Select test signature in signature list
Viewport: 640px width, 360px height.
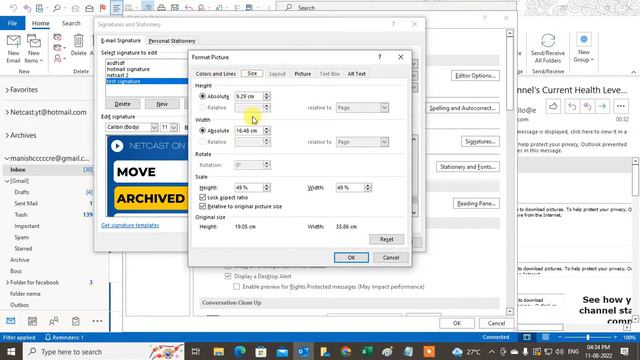(146, 81)
